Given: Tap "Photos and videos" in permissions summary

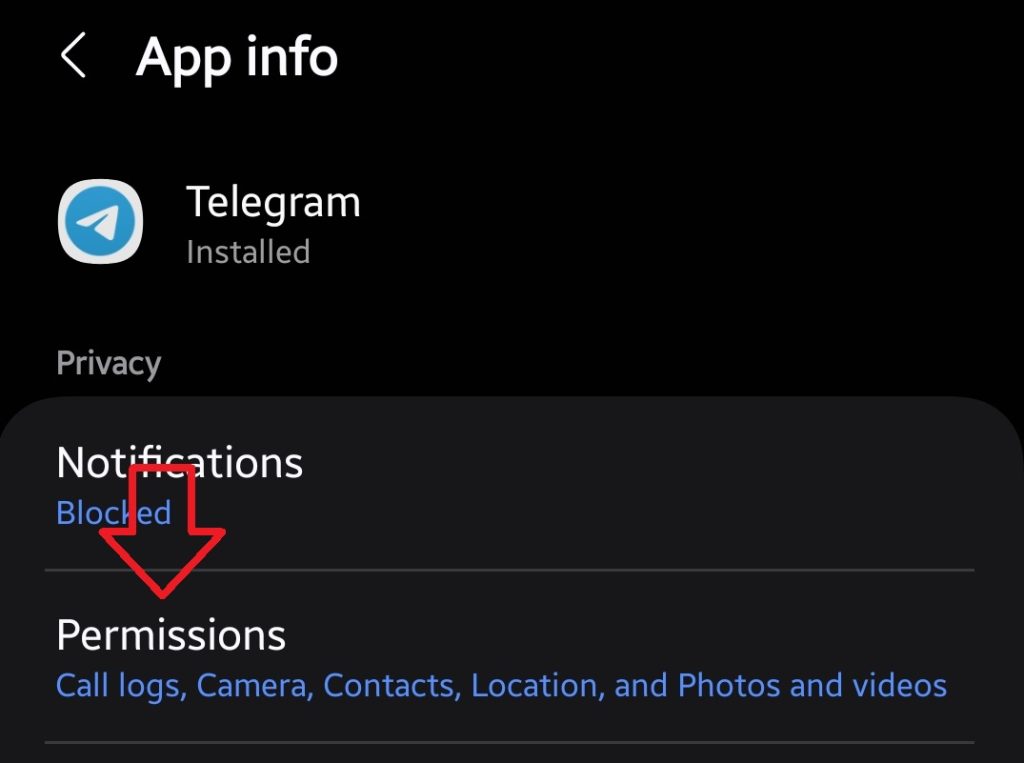Looking at the screenshot, I should [x=812, y=686].
